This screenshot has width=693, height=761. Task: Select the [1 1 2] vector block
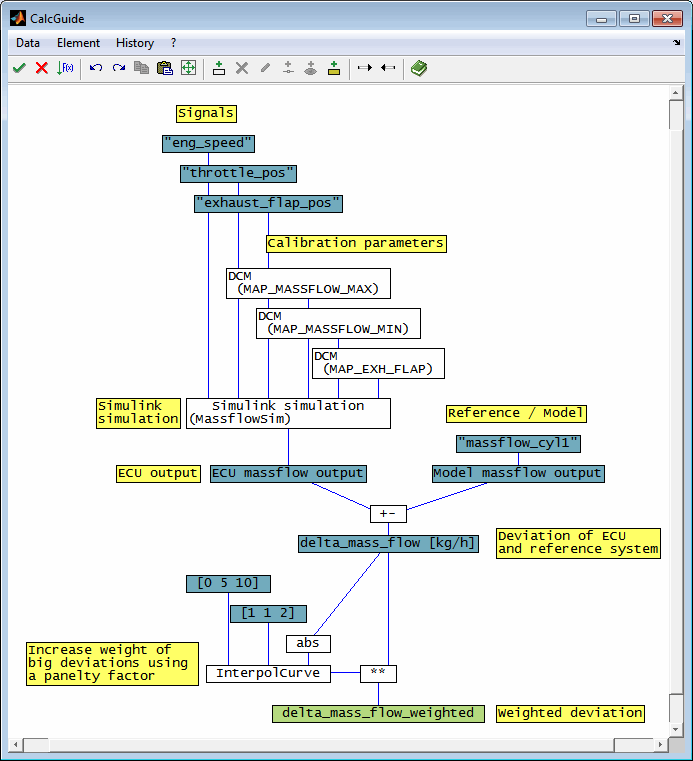268,614
